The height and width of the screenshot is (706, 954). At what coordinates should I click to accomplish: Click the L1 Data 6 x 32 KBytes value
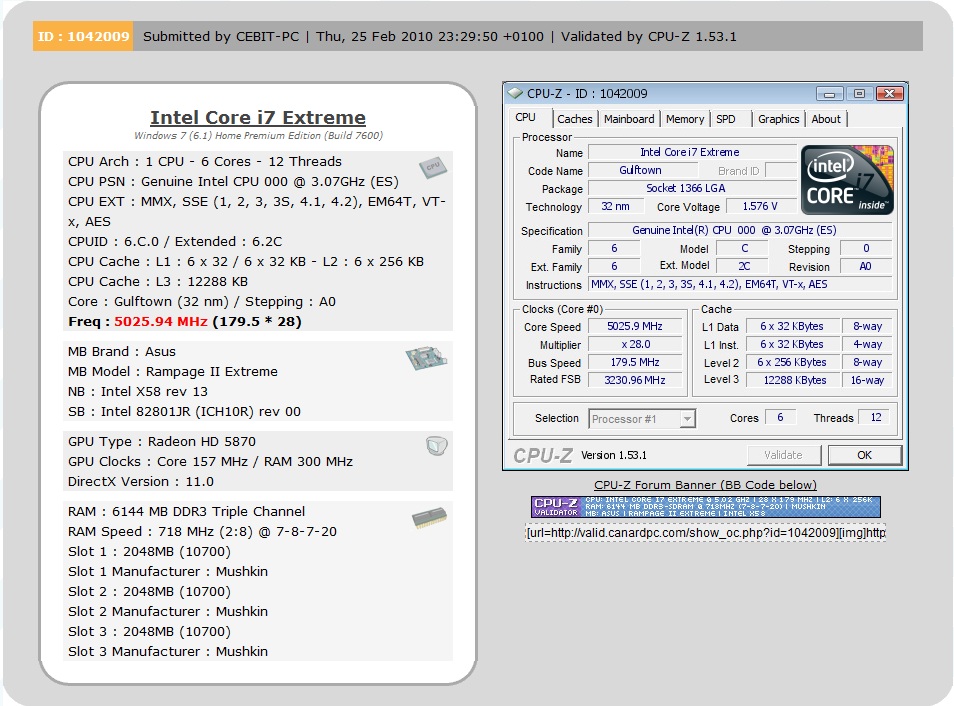792,326
